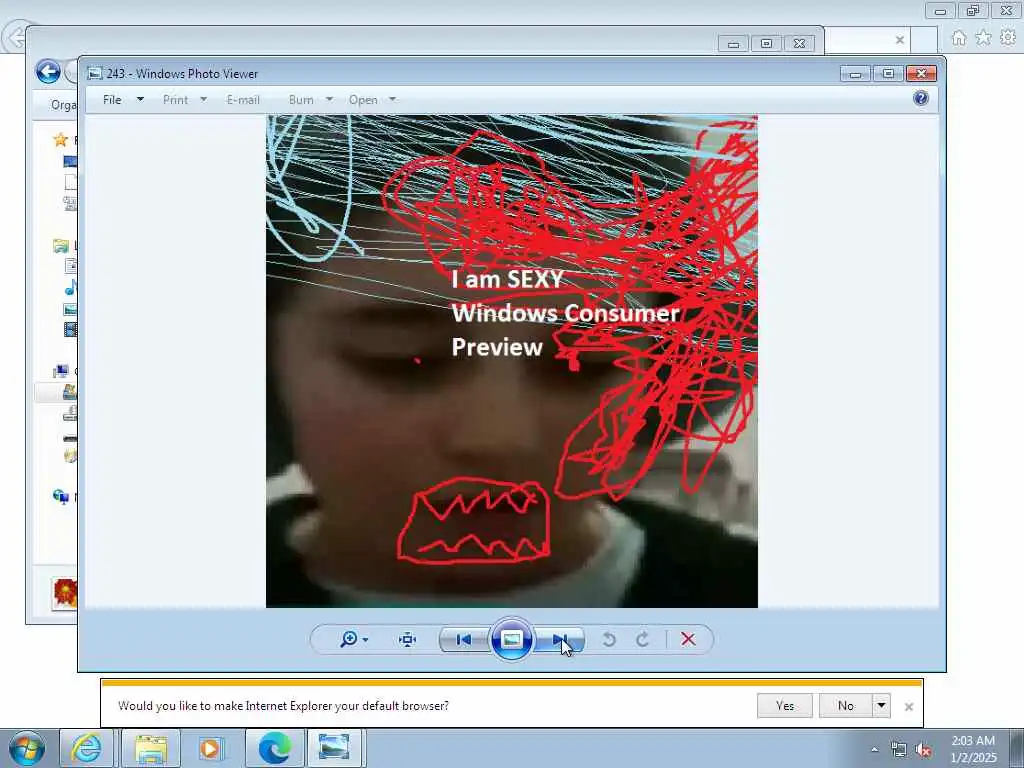Image resolution: width=1024 pixels, height=768 pixels.
Task: Open the File menu
Action: pyautogui.click(x=112, y=100)
